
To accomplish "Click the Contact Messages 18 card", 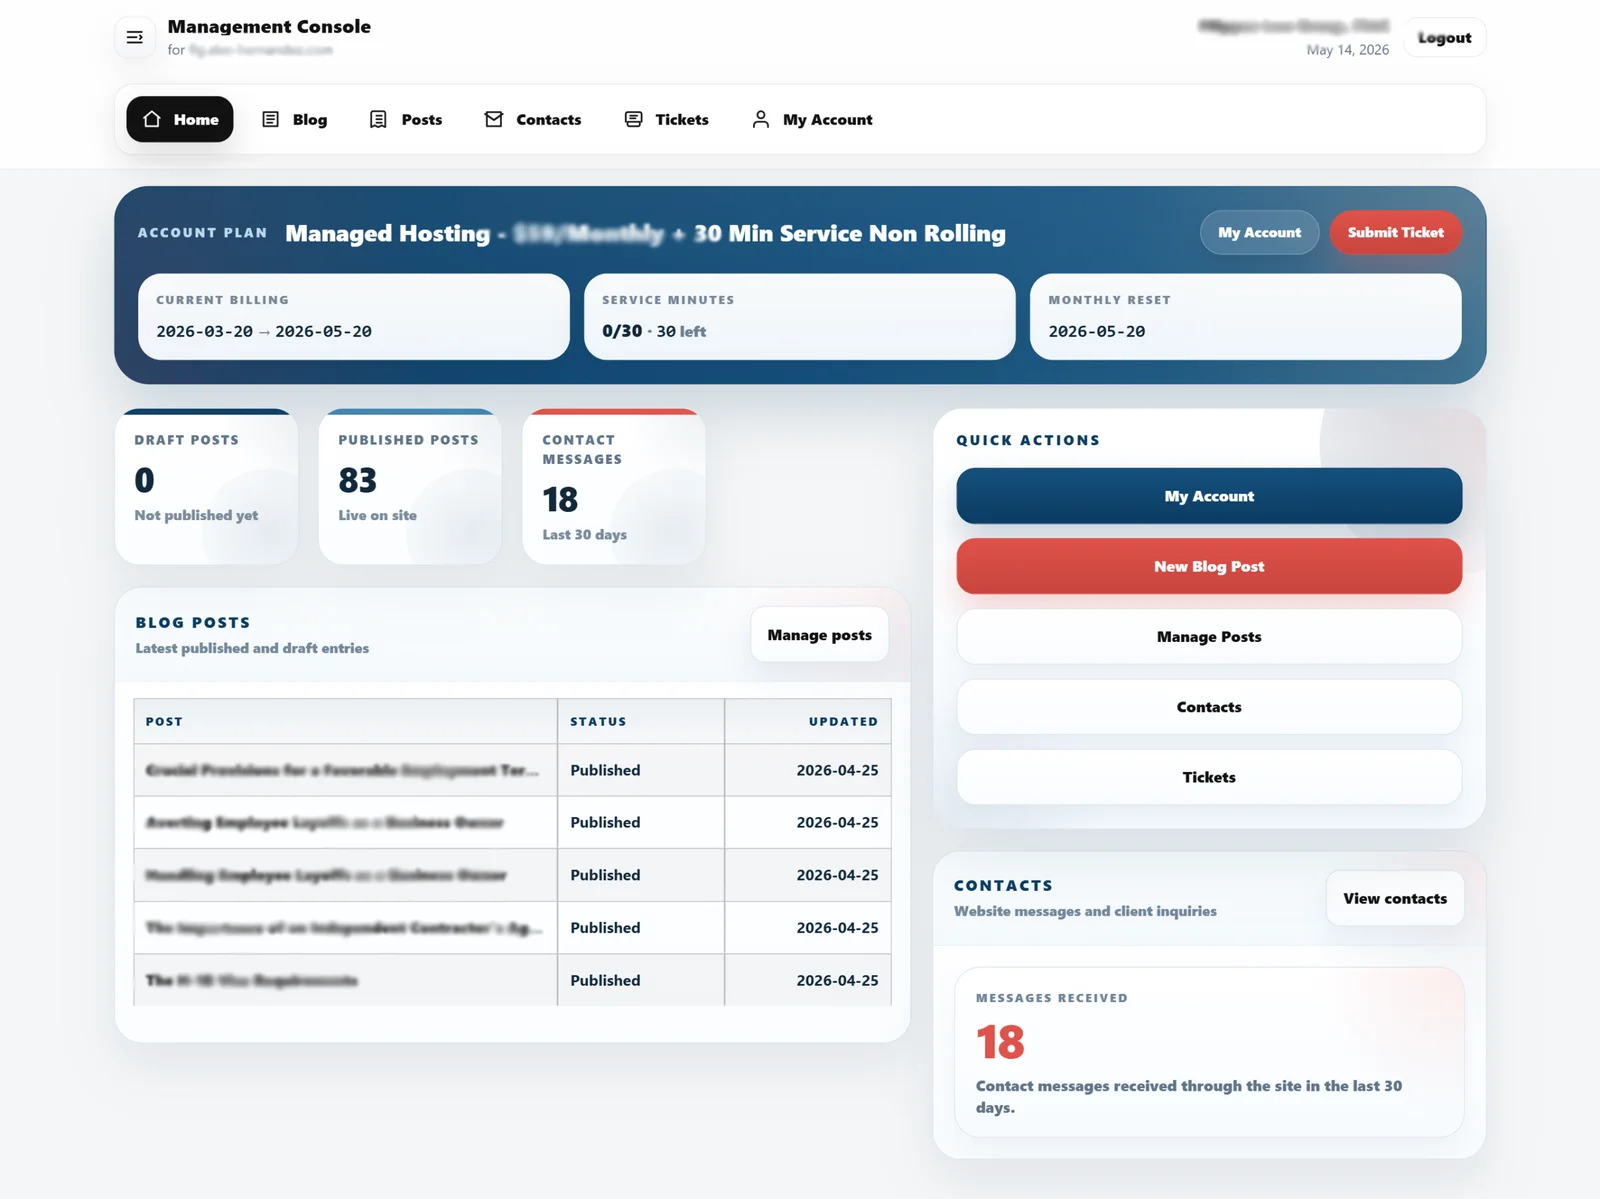I will (614, 487).
